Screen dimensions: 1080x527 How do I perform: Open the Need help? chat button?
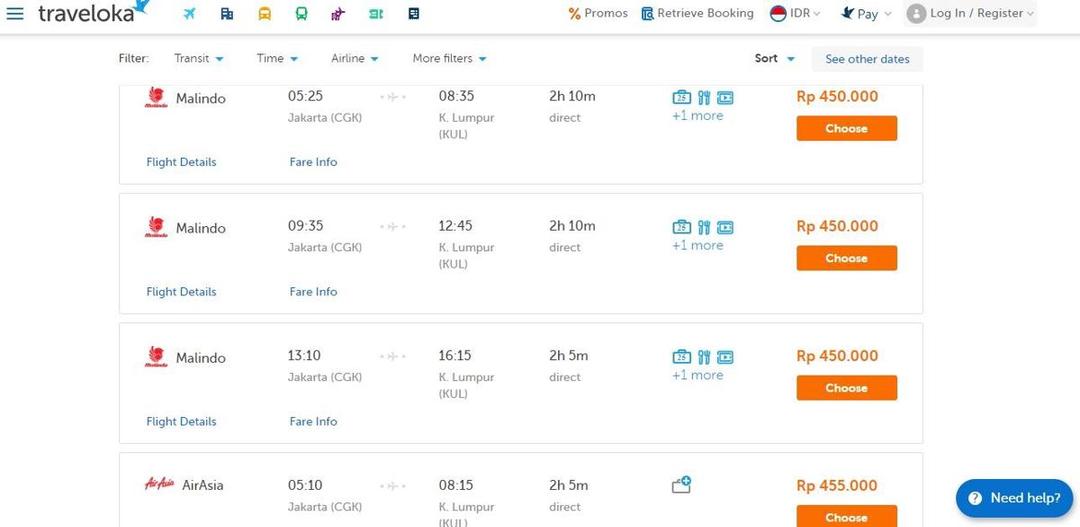(x=1015, y=498)
